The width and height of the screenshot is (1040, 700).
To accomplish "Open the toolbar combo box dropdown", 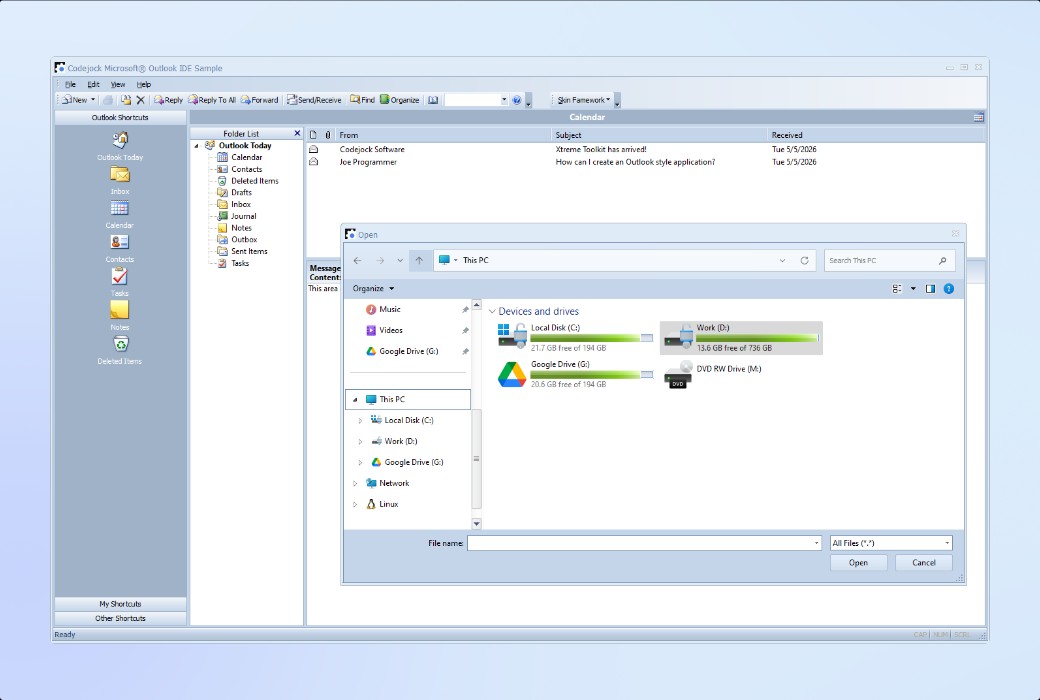I will pyautogui.click(x=503, y=100).
